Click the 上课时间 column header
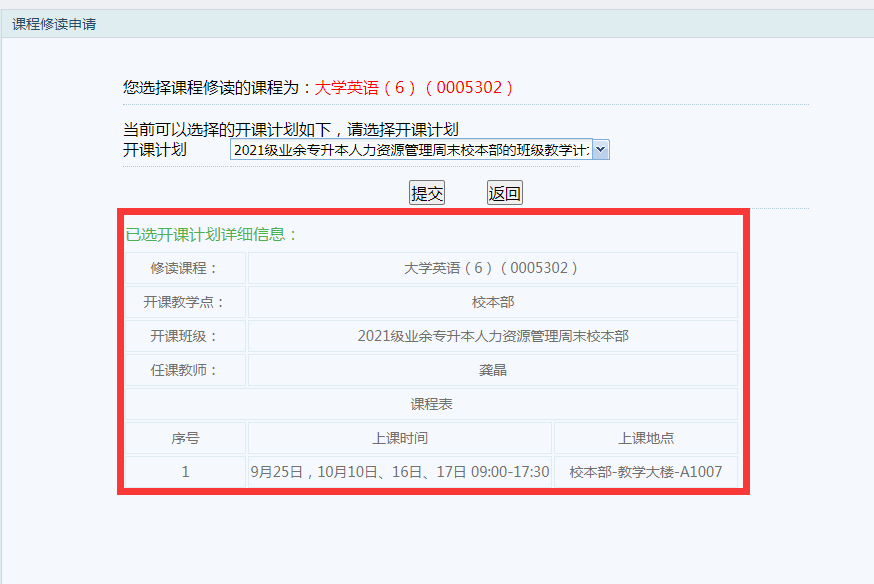Screen dimensions: 874x584 point(400,438)
